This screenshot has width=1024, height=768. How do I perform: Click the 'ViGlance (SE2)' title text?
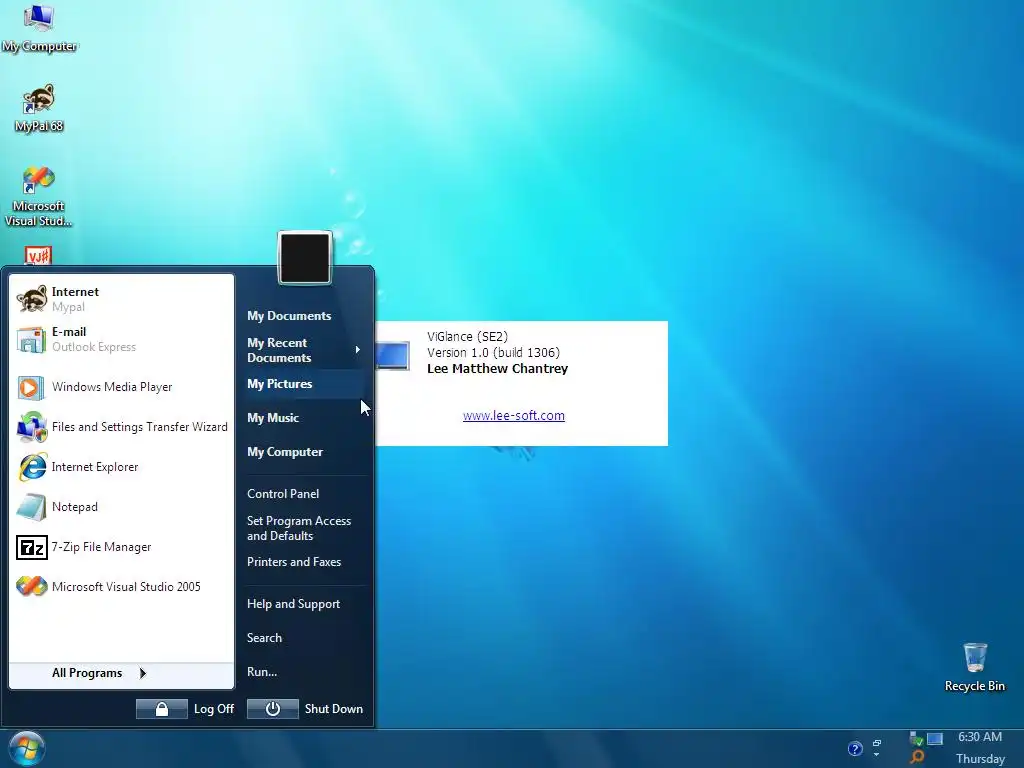(467, 337)
